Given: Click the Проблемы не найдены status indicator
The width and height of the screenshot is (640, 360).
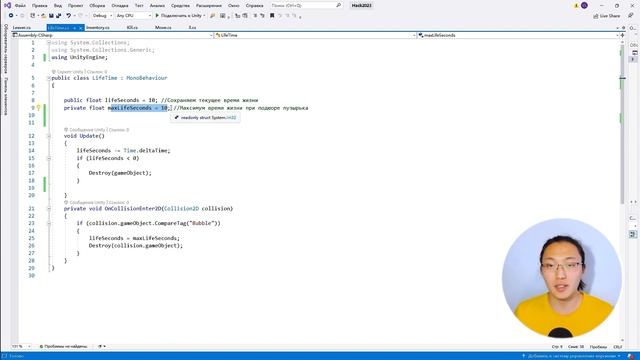Looking at the screenshot, I should [x=63, y=347].
